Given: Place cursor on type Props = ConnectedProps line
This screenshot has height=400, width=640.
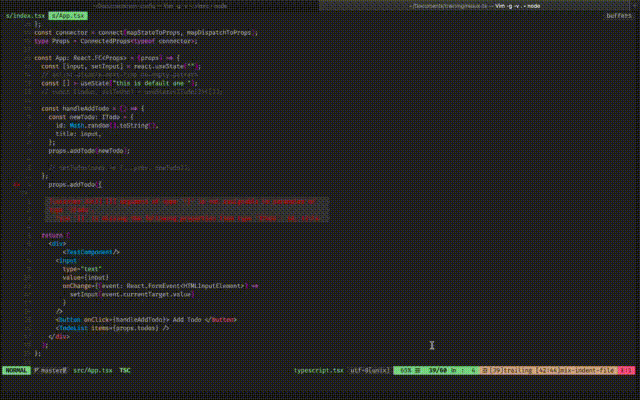Looking at the screenshot, I should 116,41.
